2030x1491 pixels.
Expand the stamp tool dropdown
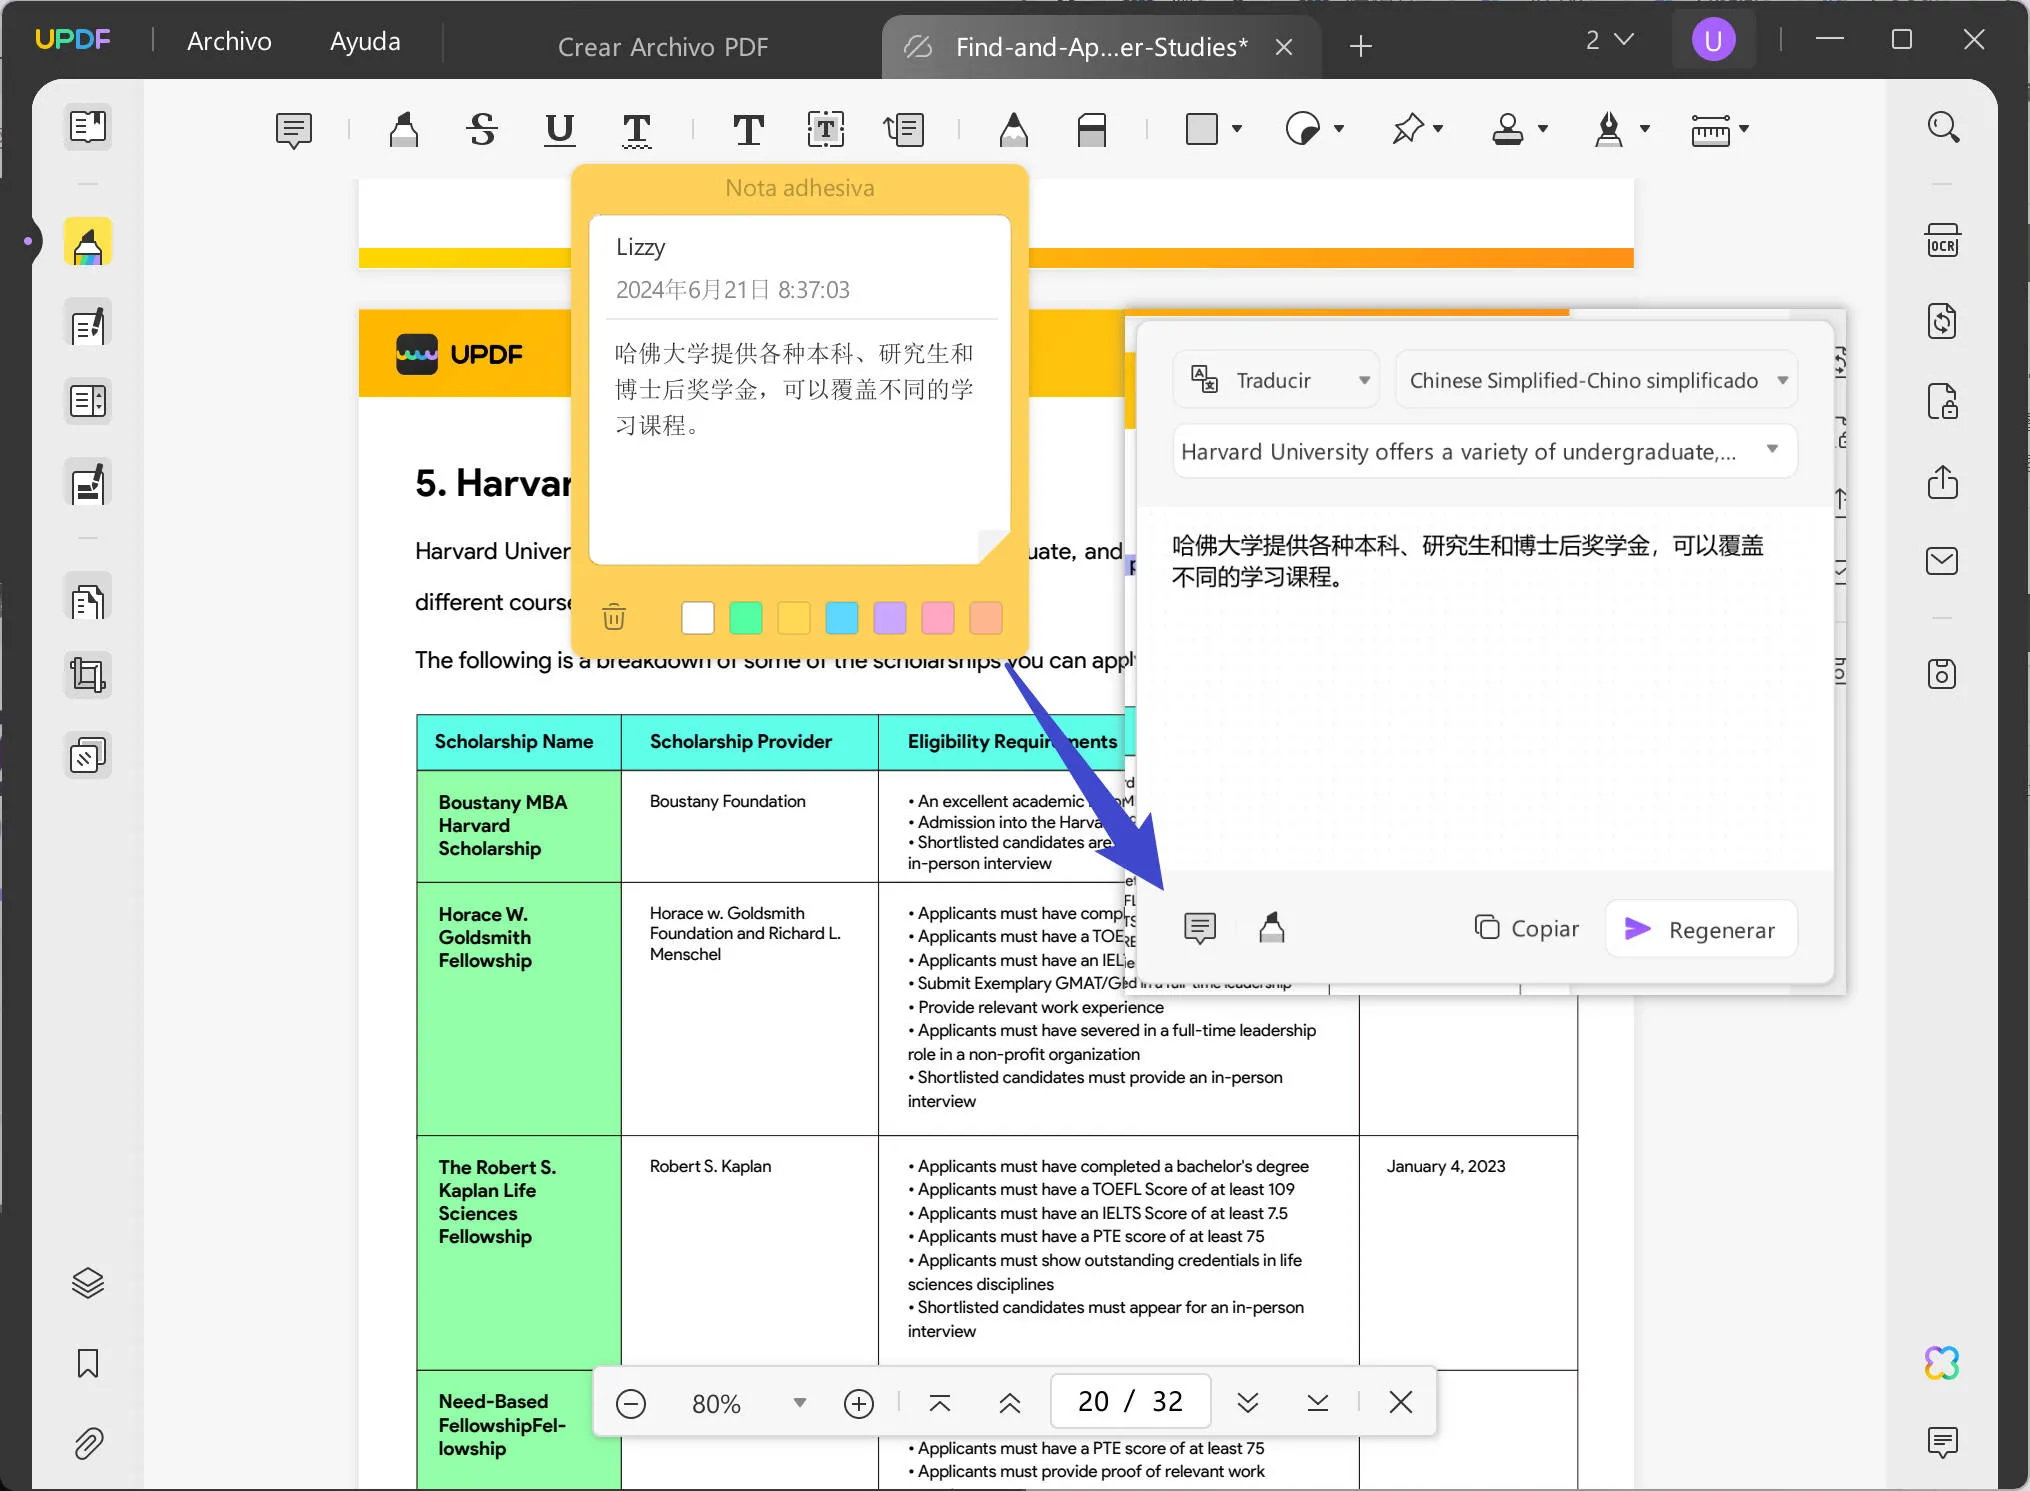coord(1543,129)
